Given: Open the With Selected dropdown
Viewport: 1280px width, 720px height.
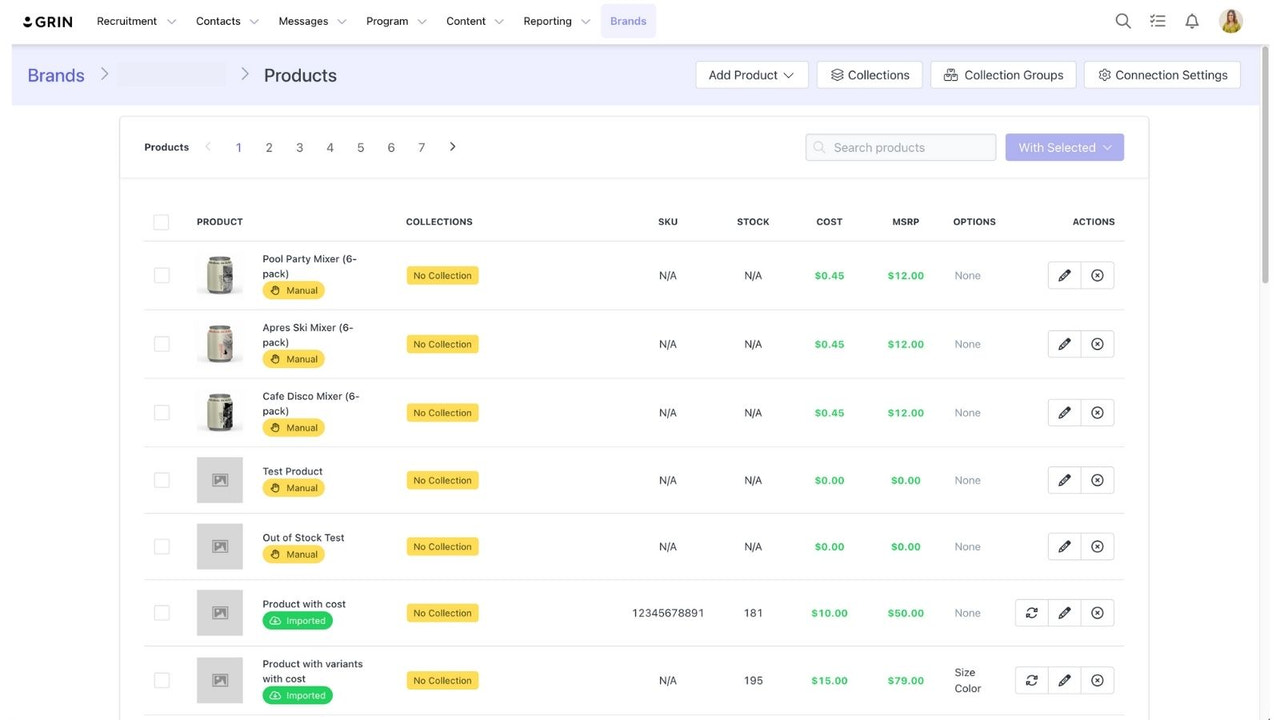Looking at the screenshot, I should pyautogui.click(x=1064, y=147).
